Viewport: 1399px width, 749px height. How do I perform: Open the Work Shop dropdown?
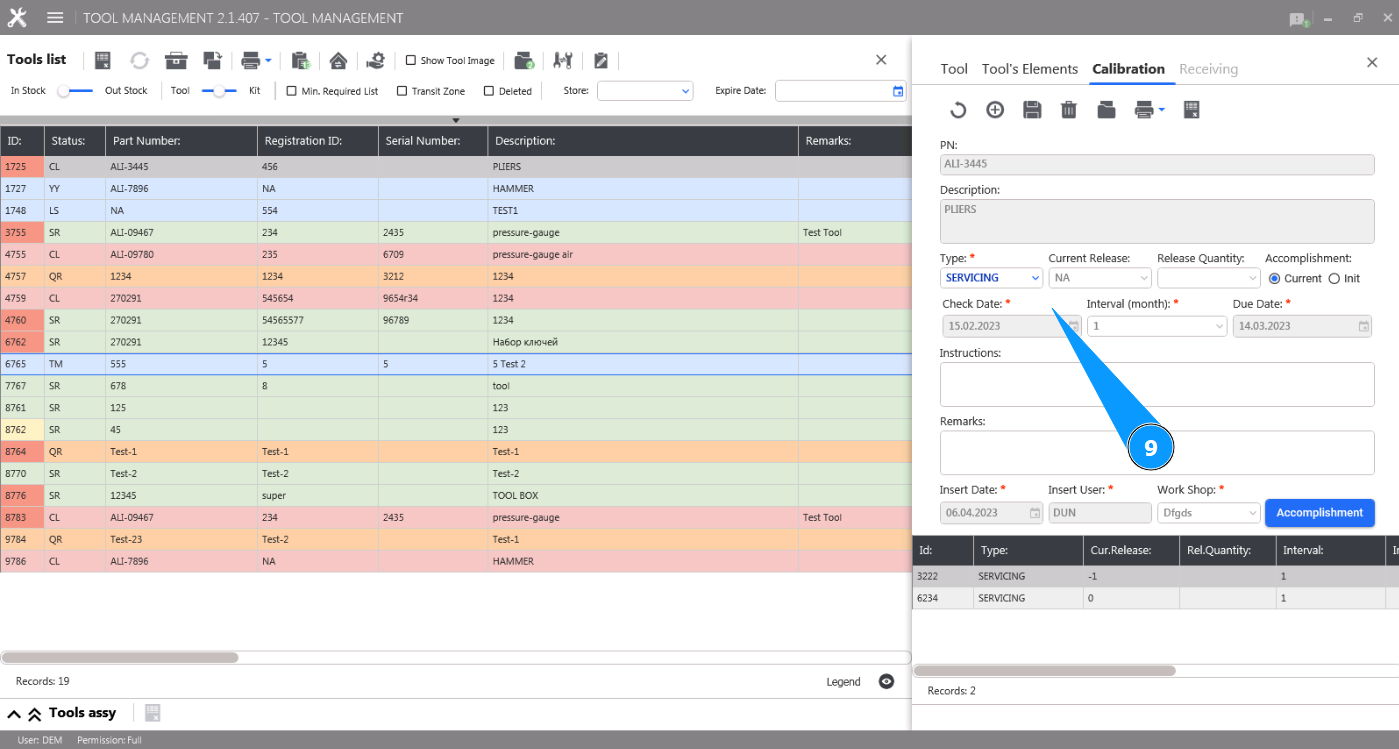click(1208, 513)
